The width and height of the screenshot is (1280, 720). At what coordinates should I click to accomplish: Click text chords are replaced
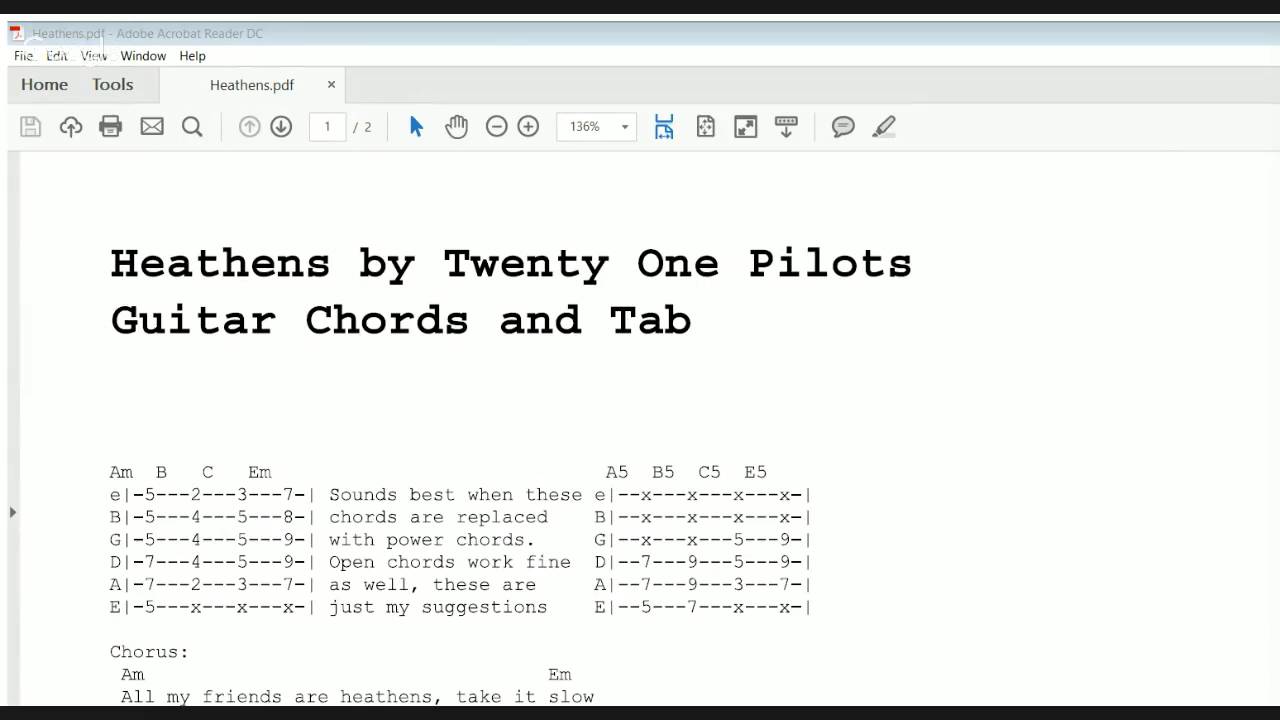(438, 517)
